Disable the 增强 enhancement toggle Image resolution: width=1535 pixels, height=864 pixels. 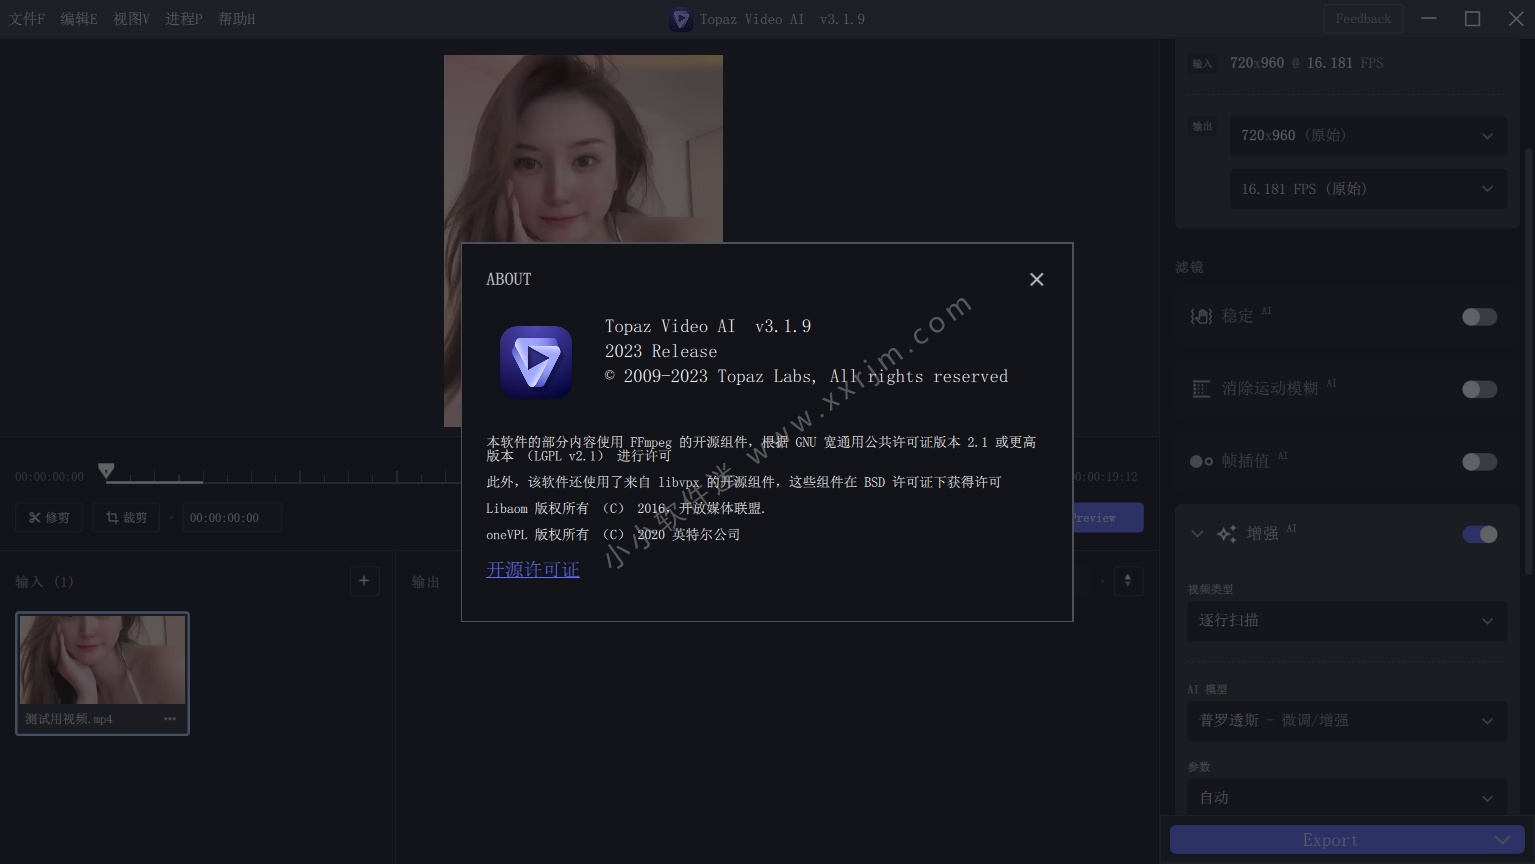point(1479,534)
